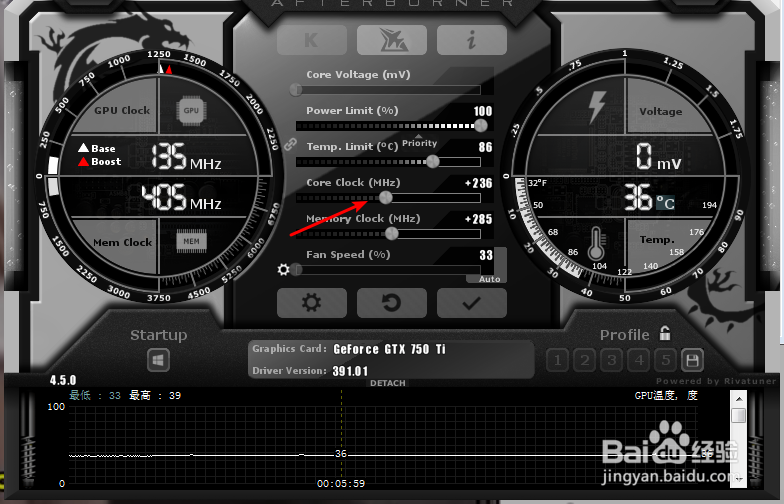Click the lightning bolt voltage icon

pos(596,107)
